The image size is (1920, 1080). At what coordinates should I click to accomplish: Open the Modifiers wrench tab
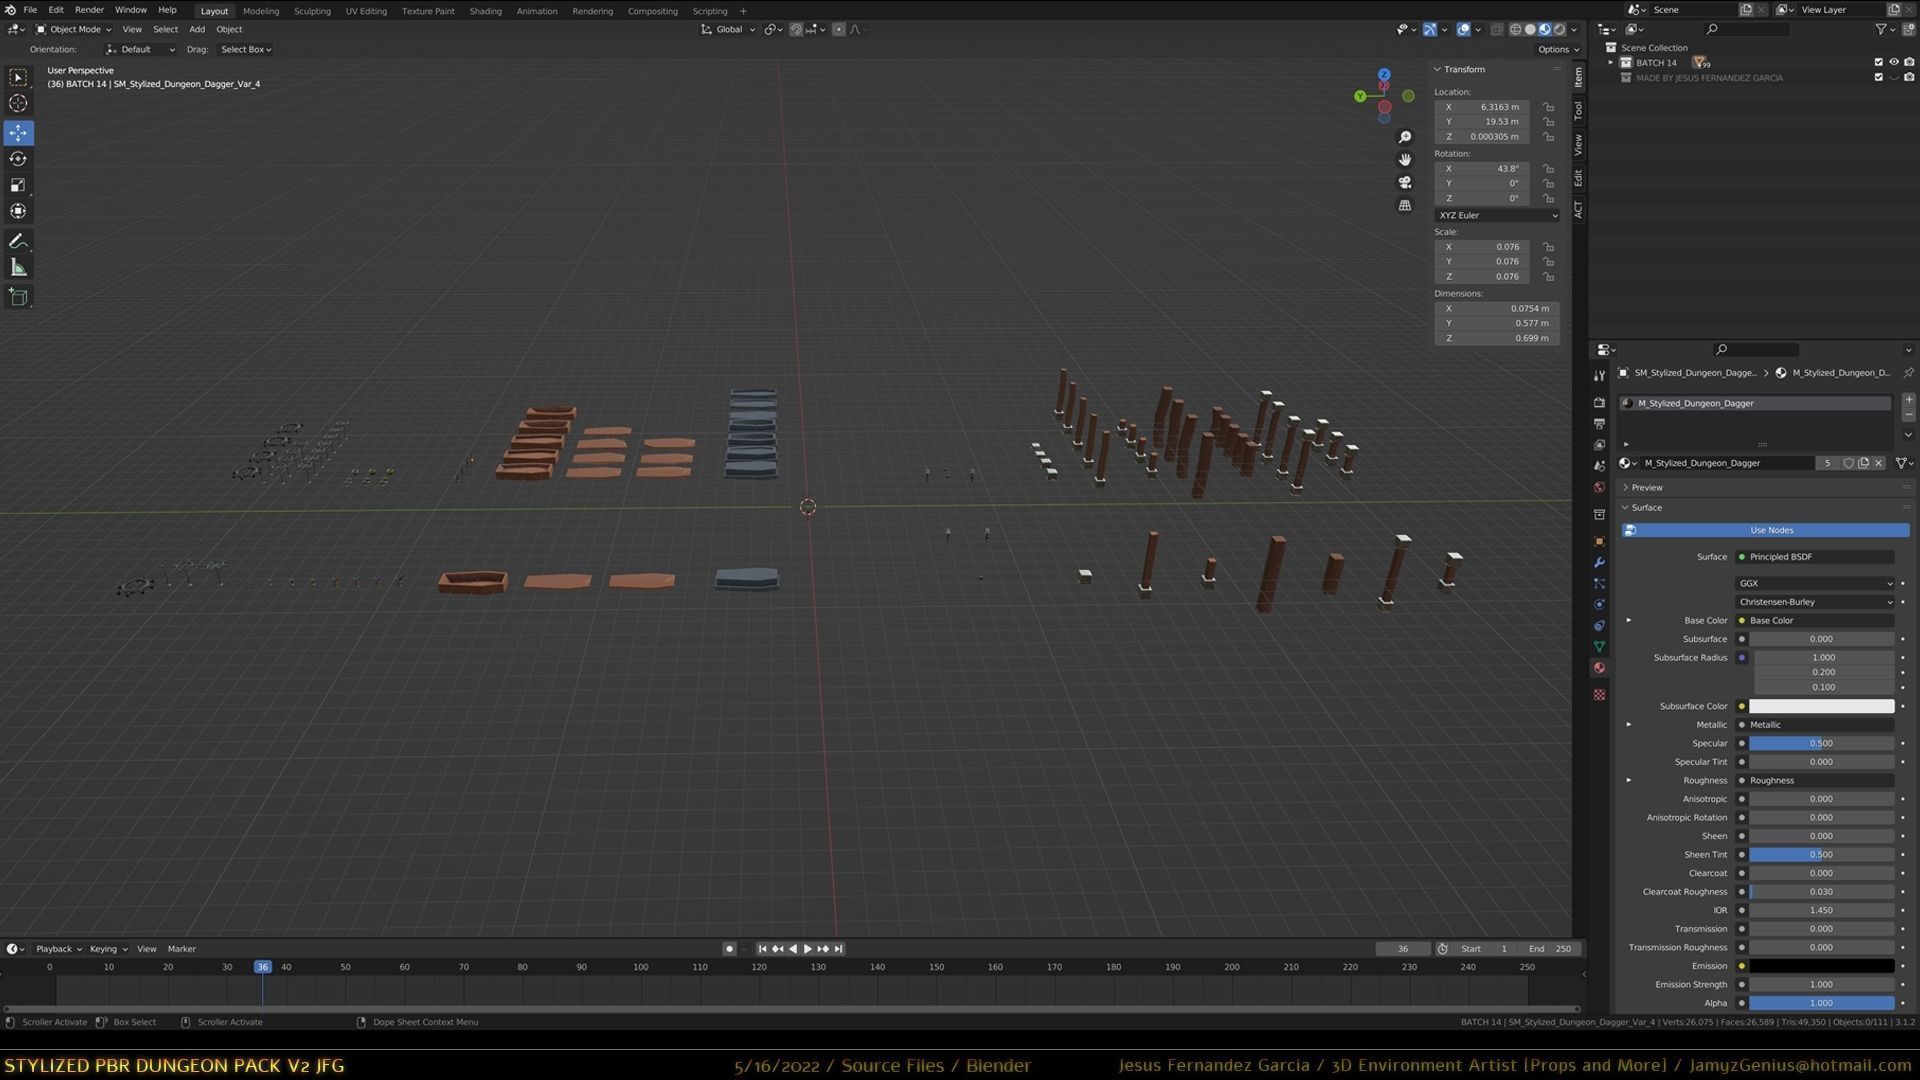coord(1599,562)
